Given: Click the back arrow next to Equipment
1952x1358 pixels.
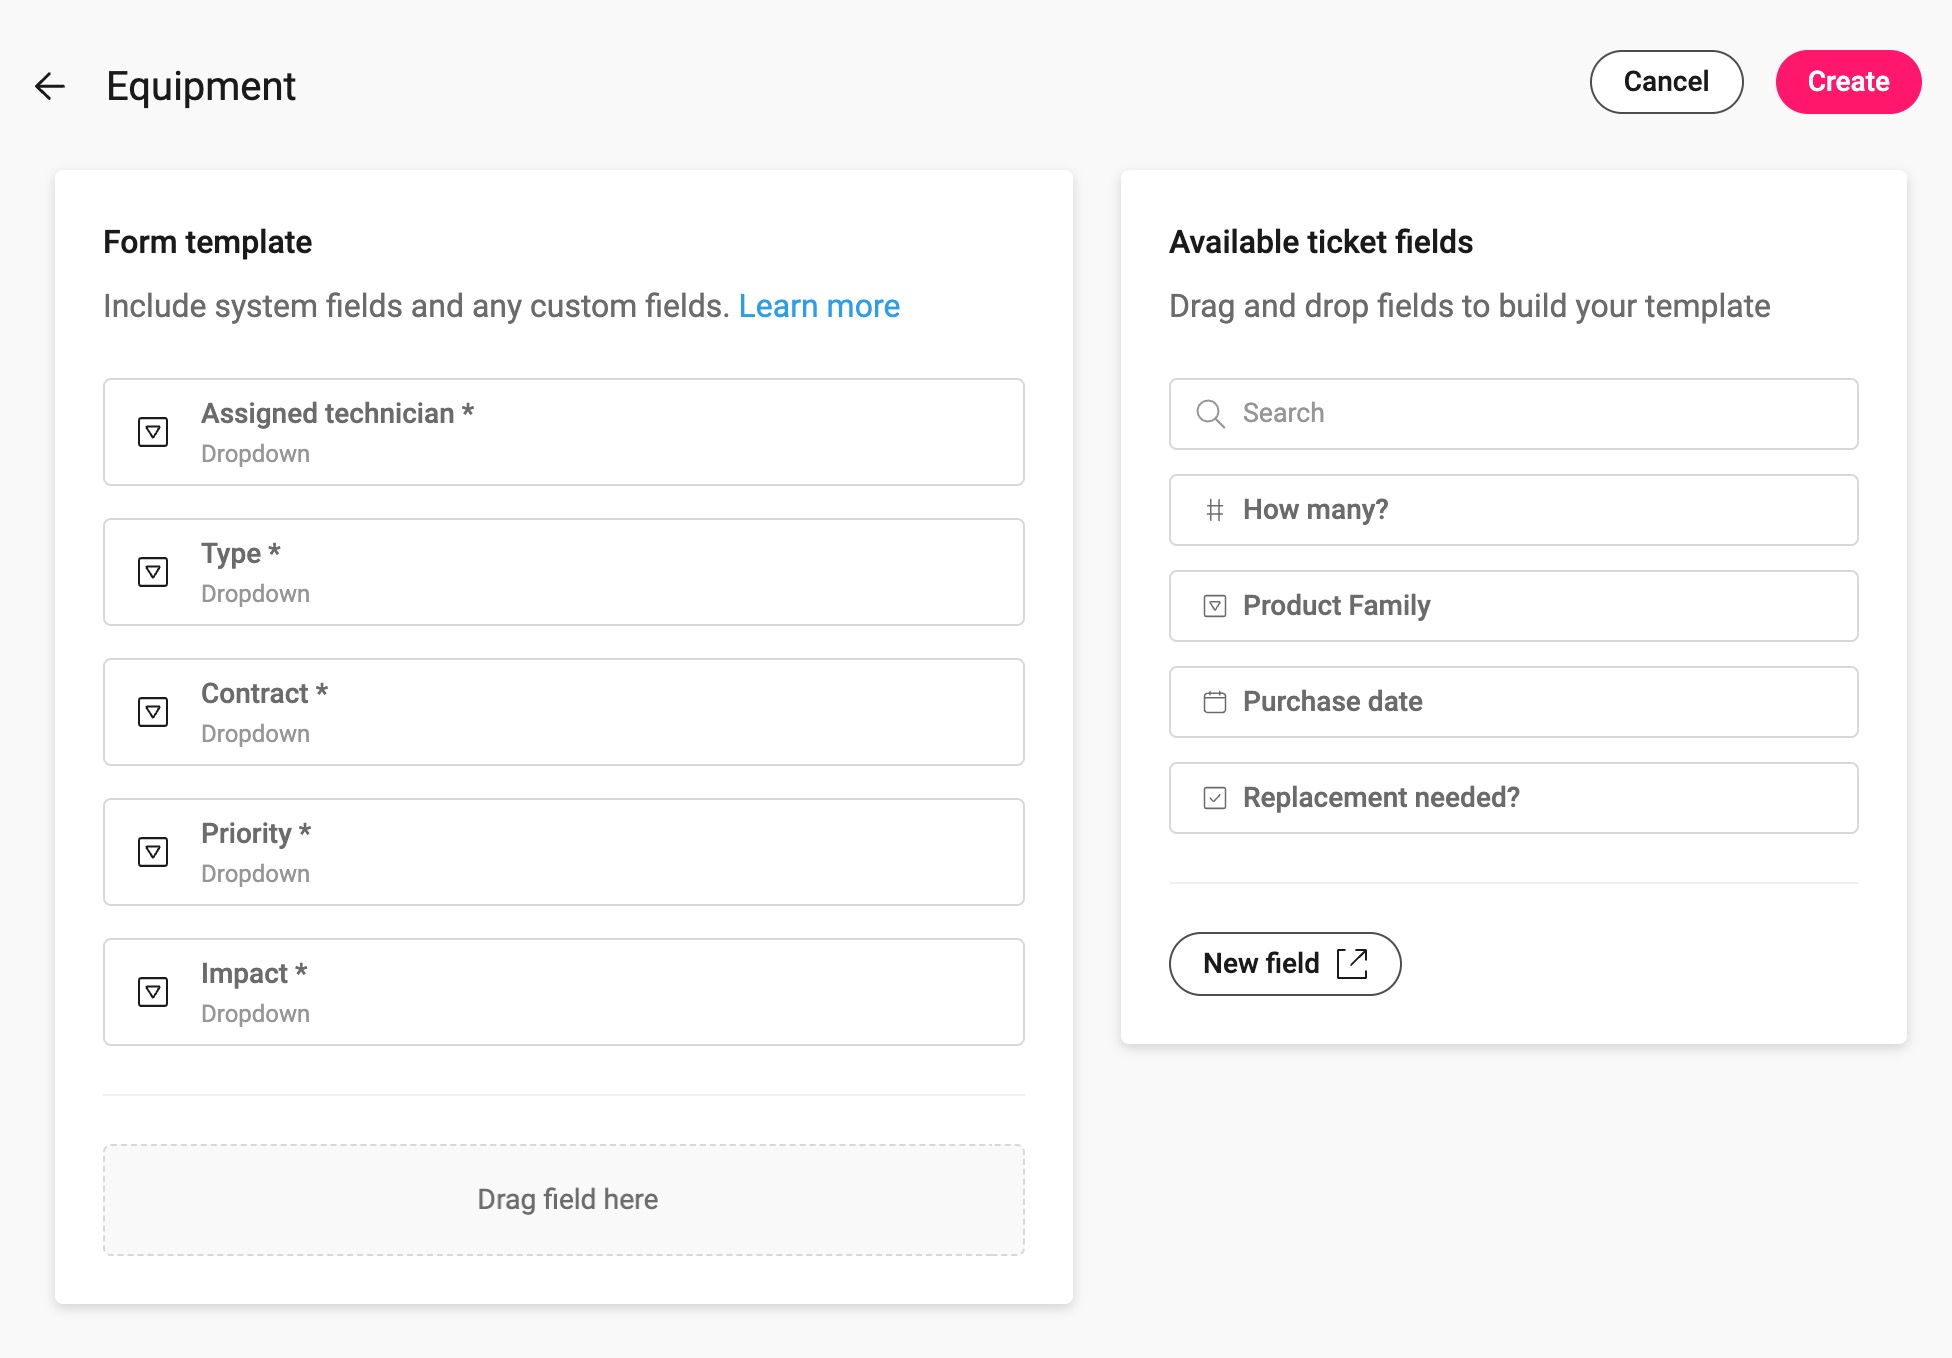Looking at the screenshot, I should [x=50, y=86].
